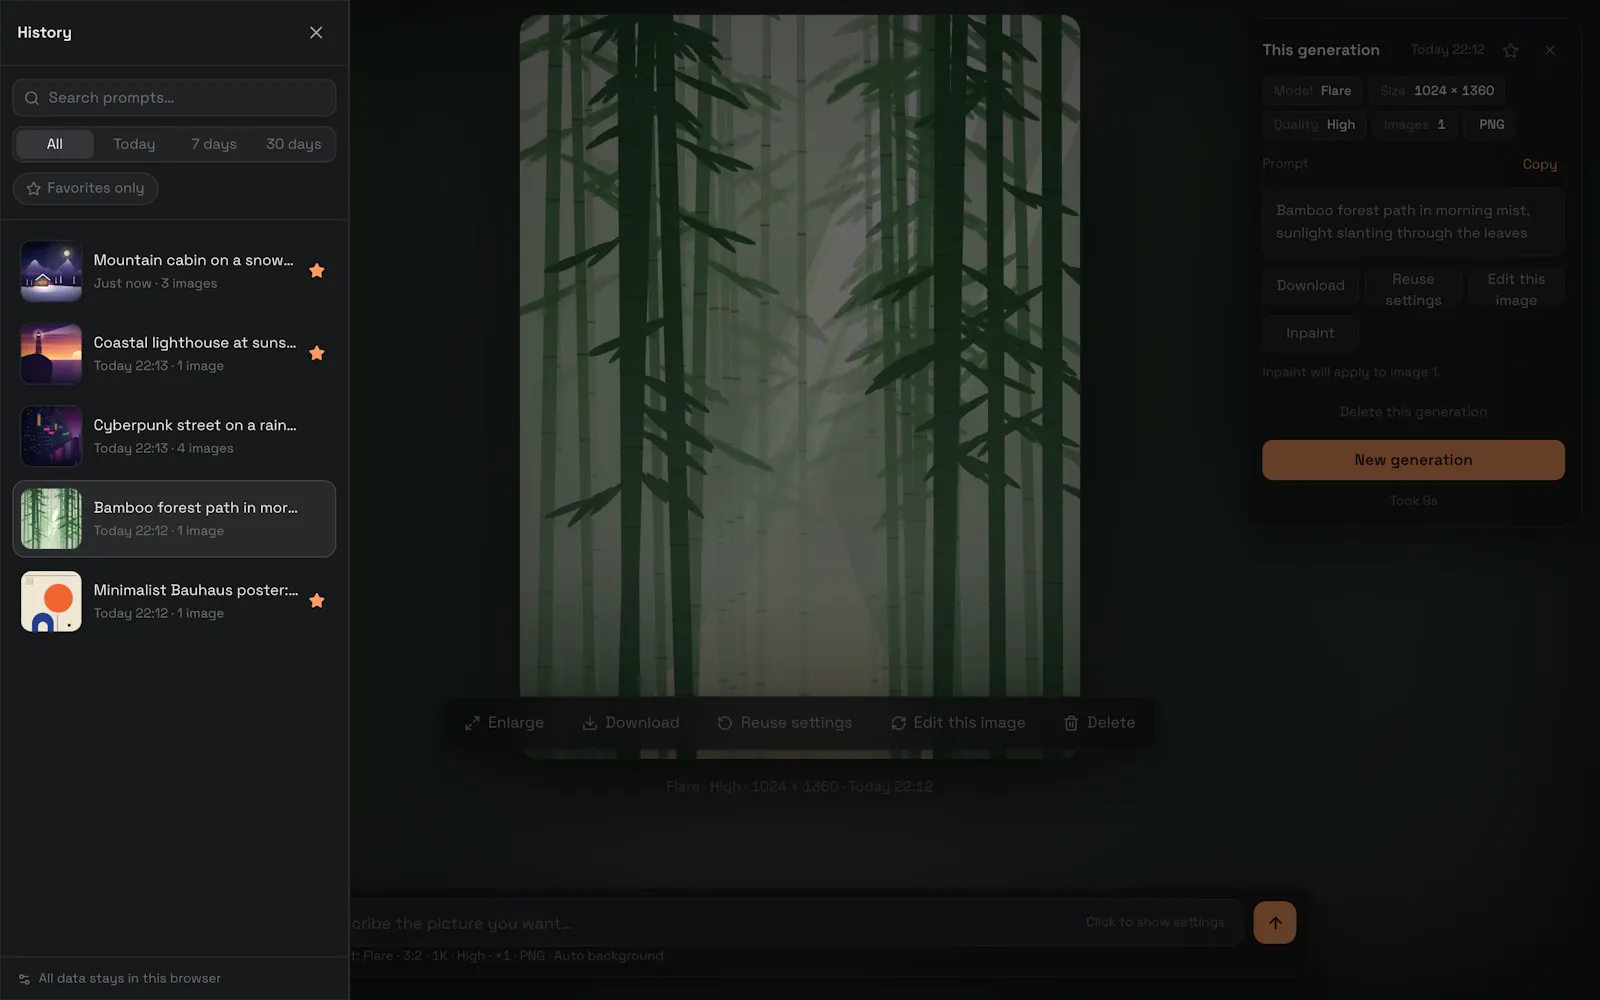The height and width of the screenshot is (1000, 1600).
Task: Click the 'All data stays in this browser' notice
Action: tap(120, 979)
